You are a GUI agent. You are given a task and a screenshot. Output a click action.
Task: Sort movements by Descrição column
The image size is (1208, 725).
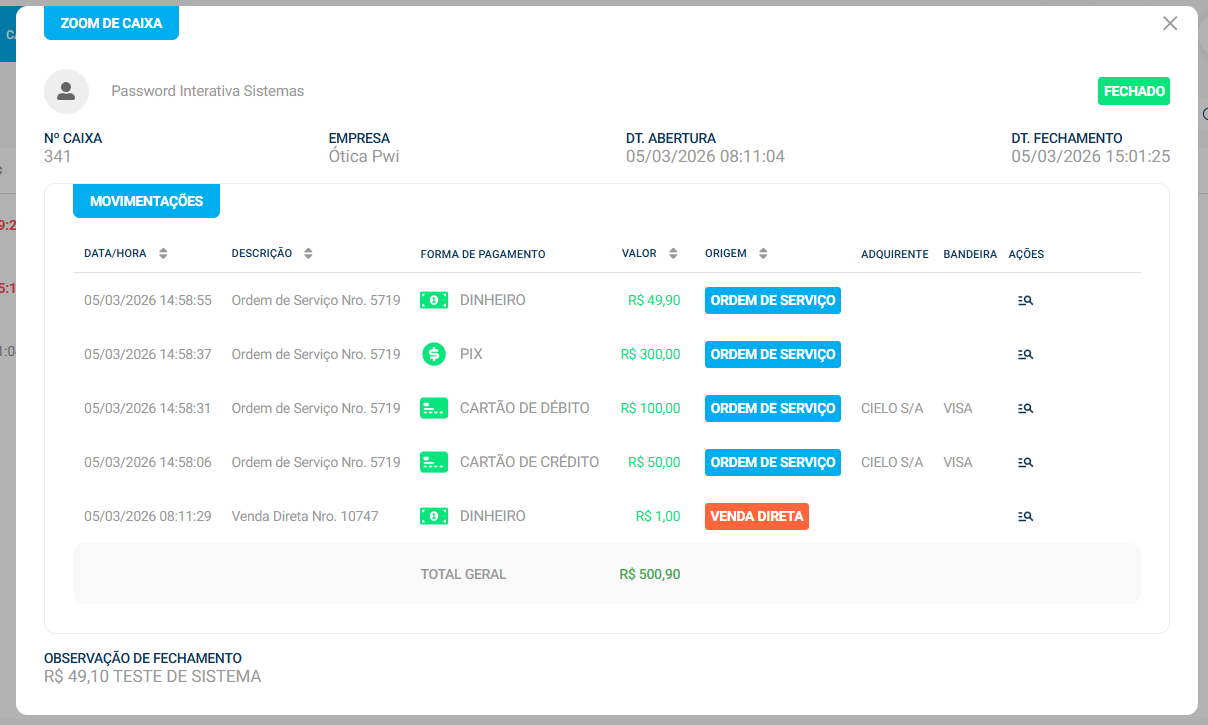(308, 254)
